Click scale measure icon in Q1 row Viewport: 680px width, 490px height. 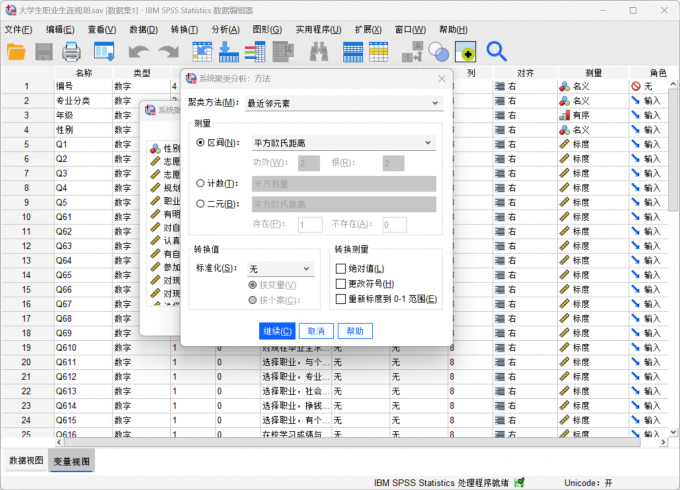(564, 144)
